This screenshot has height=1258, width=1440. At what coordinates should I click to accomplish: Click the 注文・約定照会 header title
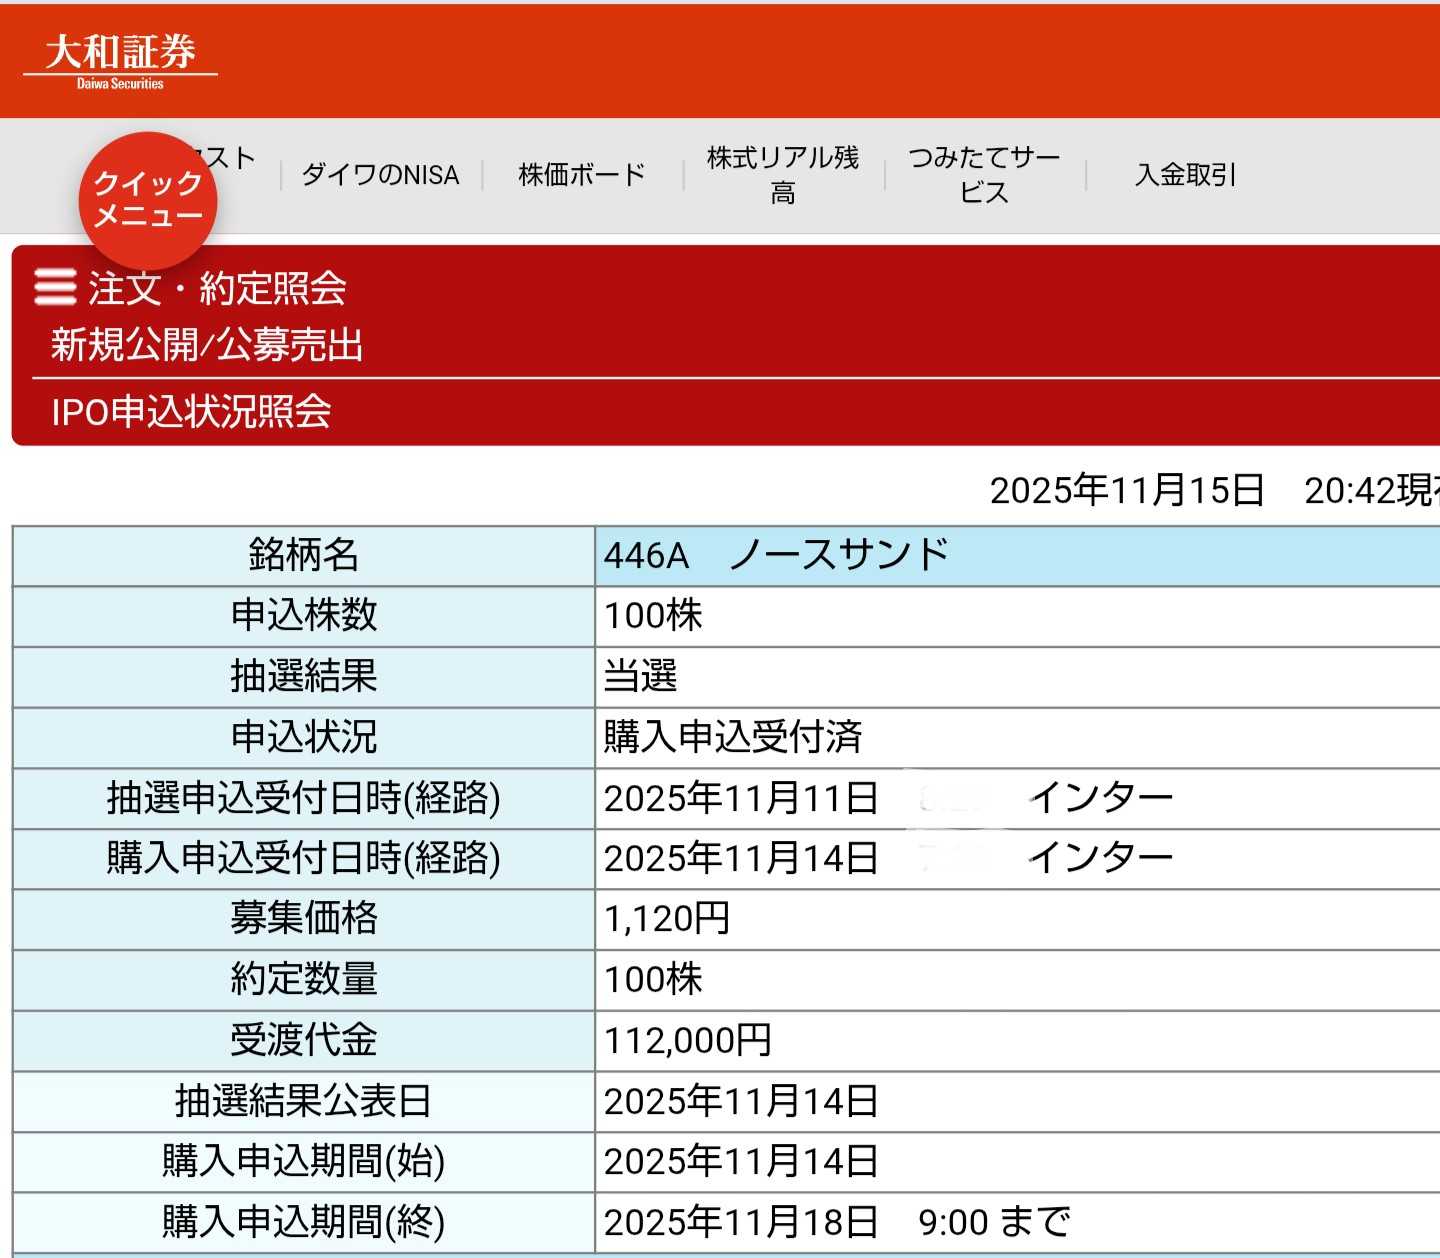tap(217, 288)
